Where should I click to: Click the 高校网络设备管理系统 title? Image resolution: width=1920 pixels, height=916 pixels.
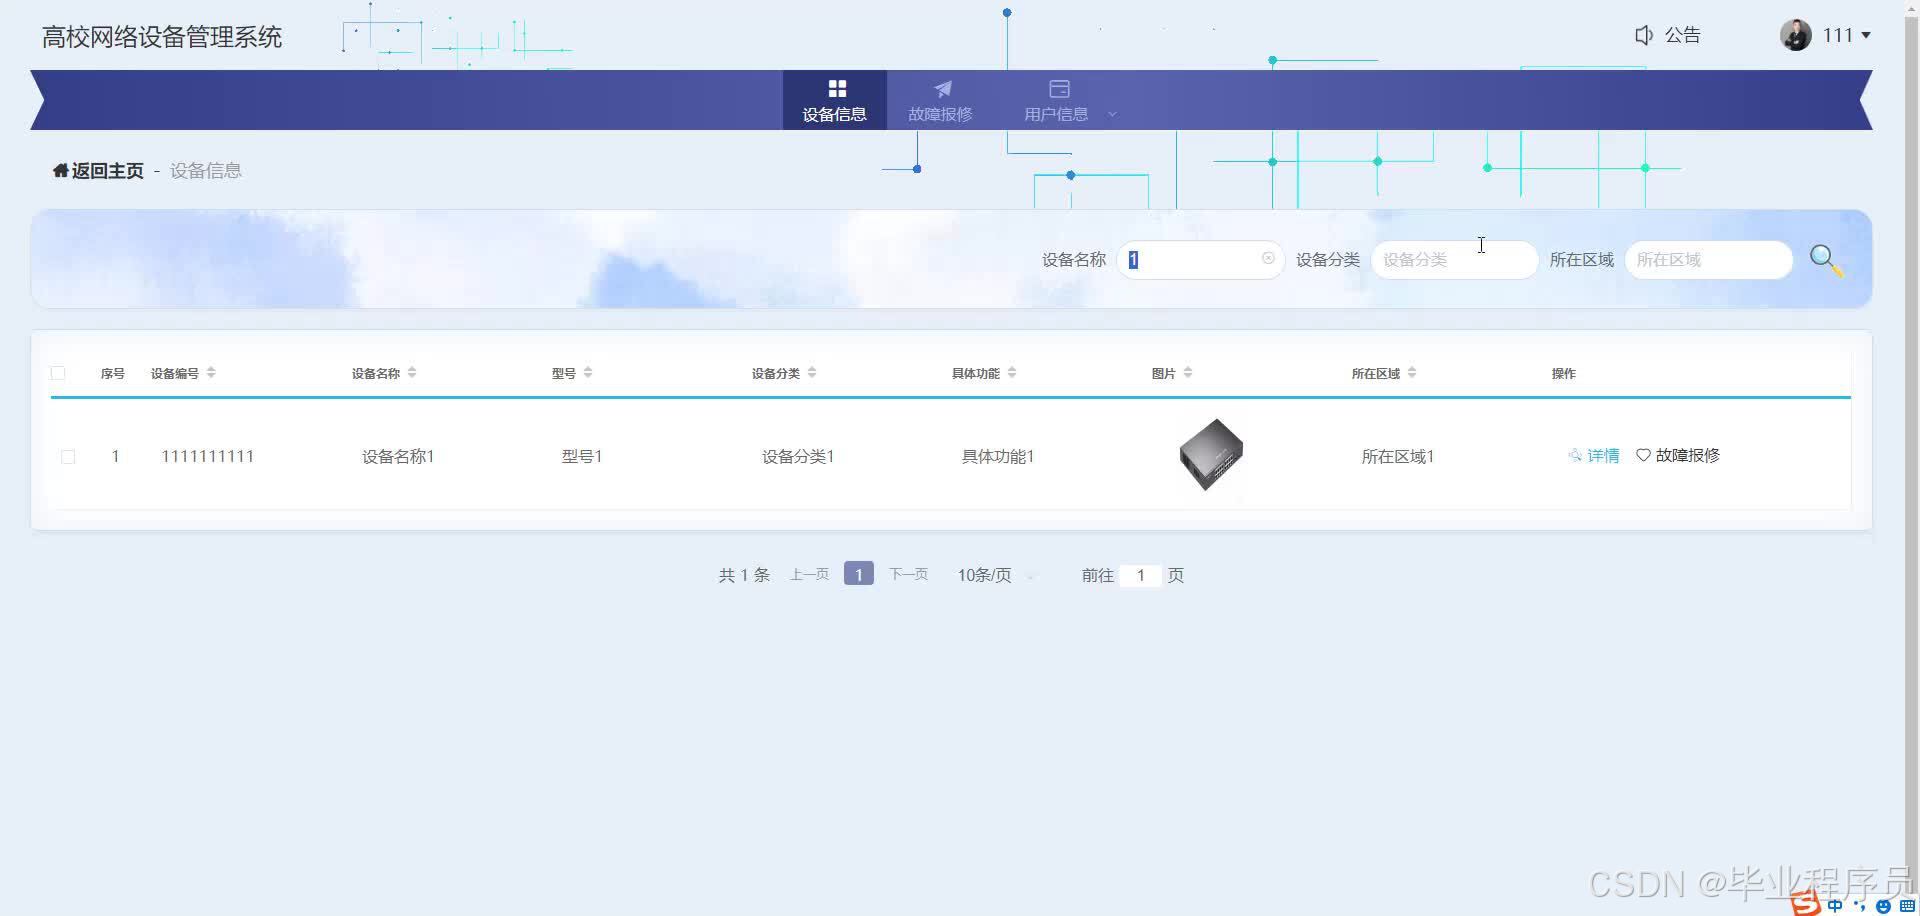point(162,37)
